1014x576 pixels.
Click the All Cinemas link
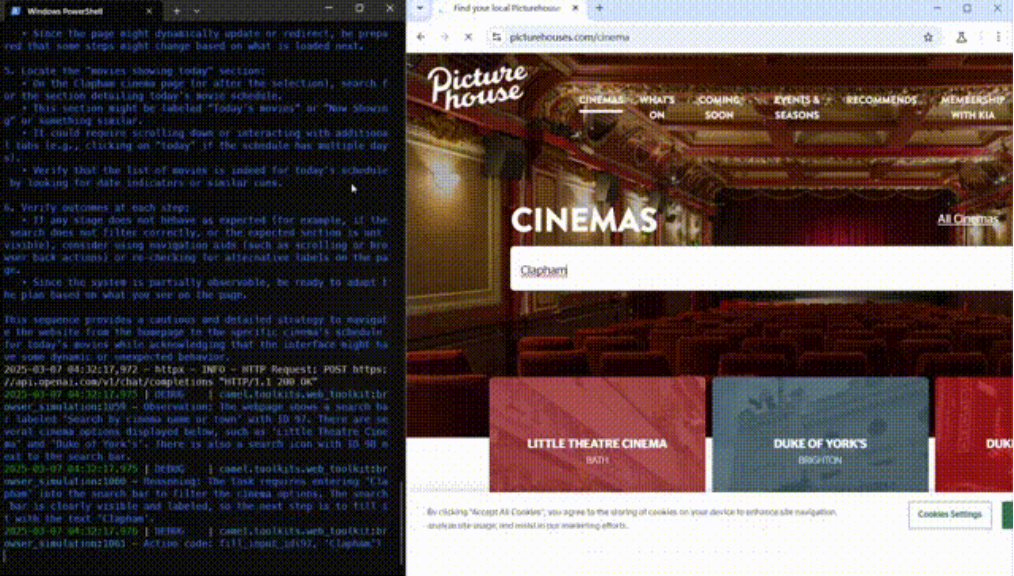967,219
